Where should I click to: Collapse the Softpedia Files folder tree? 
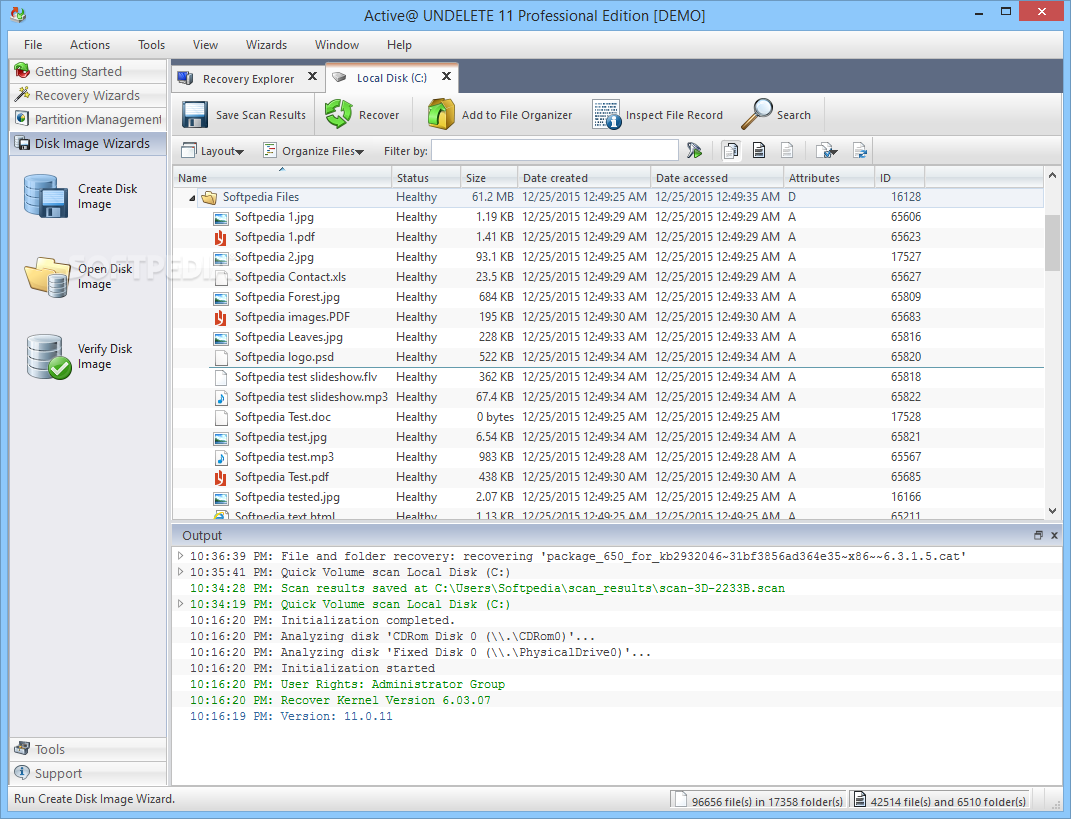[192, 198]
